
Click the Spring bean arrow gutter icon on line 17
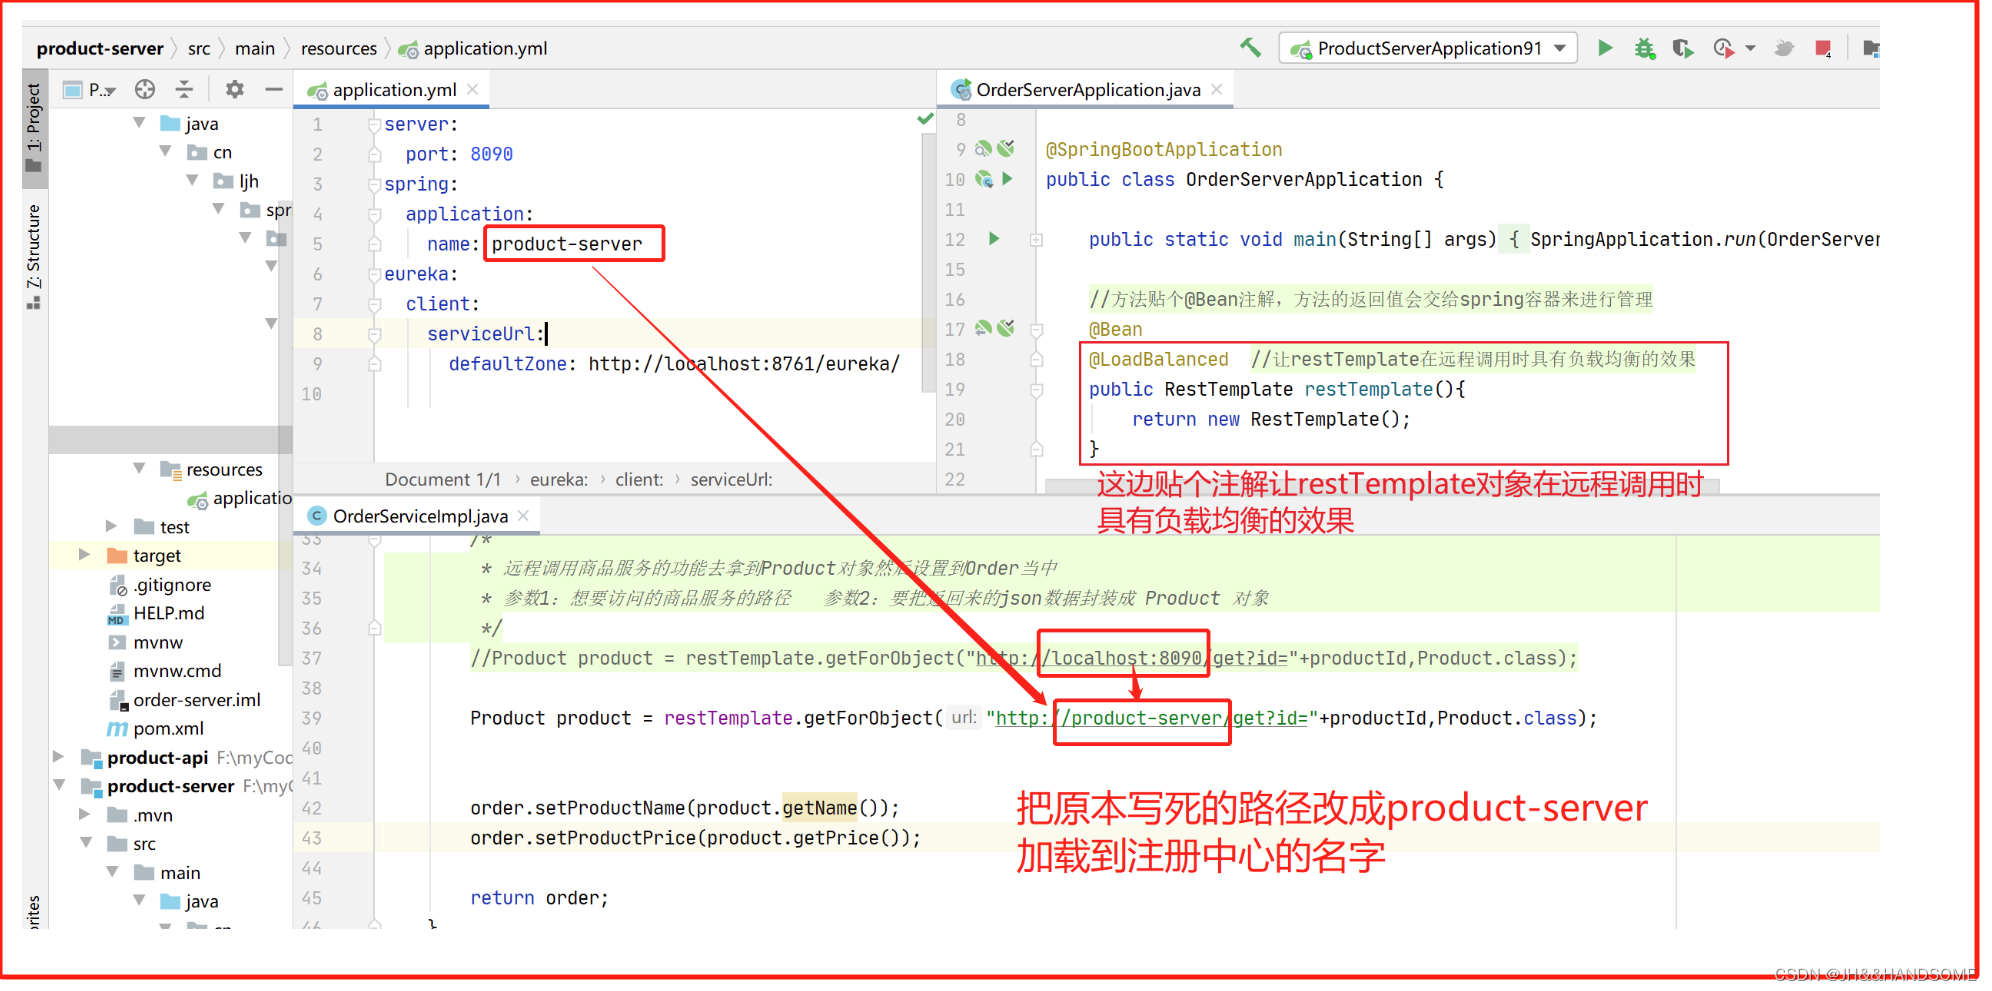pos(984,328)
